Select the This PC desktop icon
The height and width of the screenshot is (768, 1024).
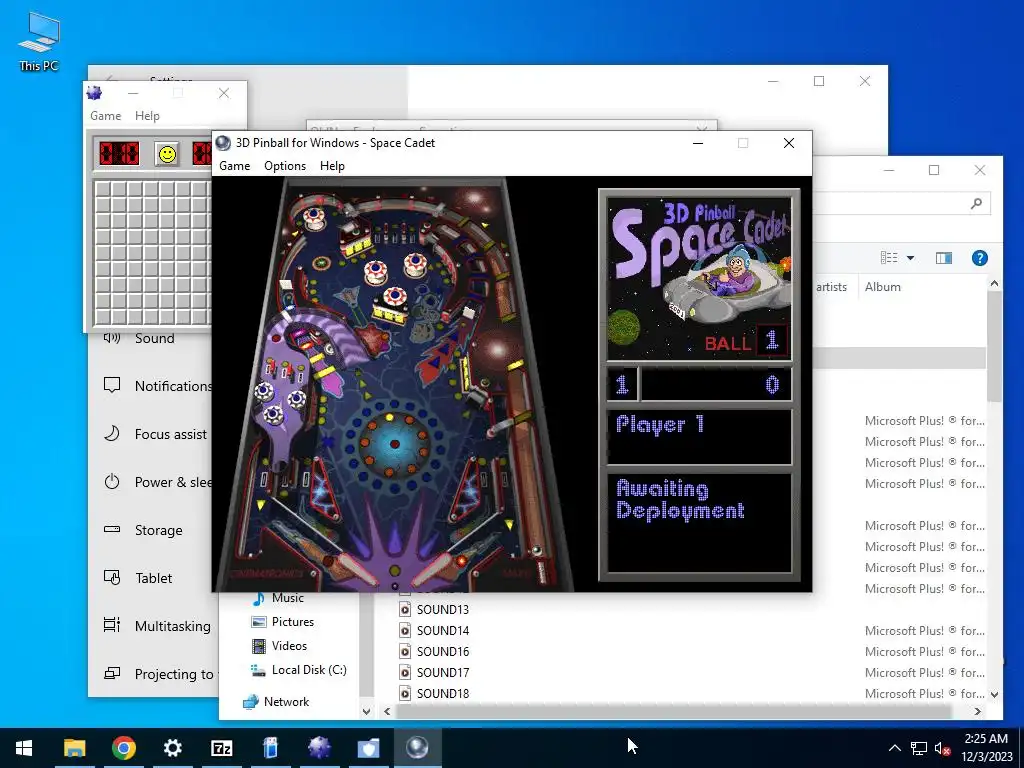[x=39, y=42]
